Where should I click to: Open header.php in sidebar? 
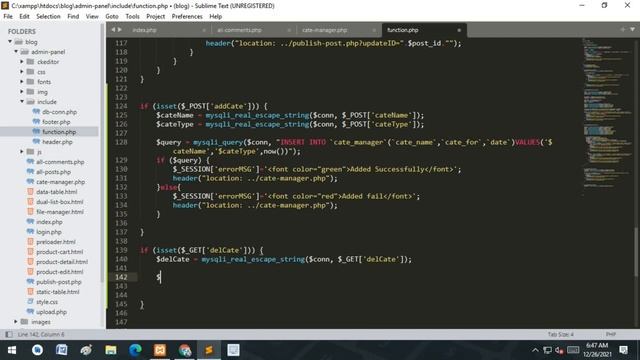click(x=57, y=142)
